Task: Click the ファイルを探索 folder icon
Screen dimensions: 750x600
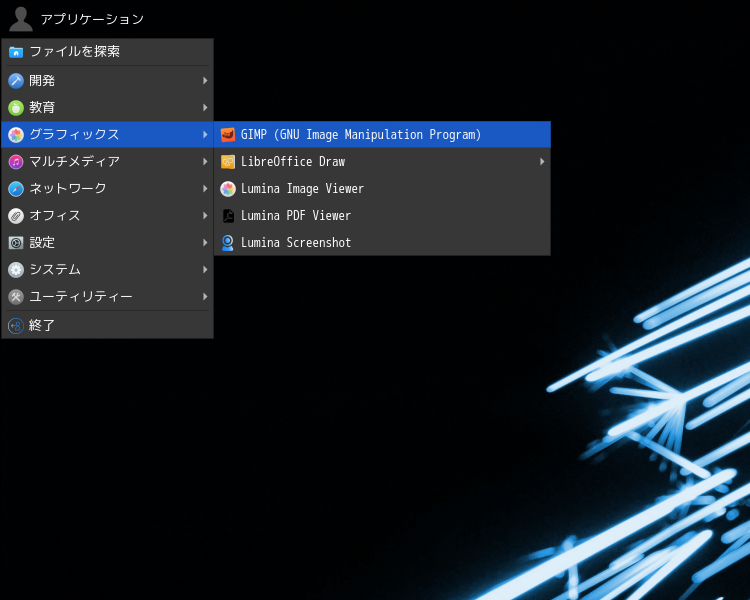Action: point(16,52)
